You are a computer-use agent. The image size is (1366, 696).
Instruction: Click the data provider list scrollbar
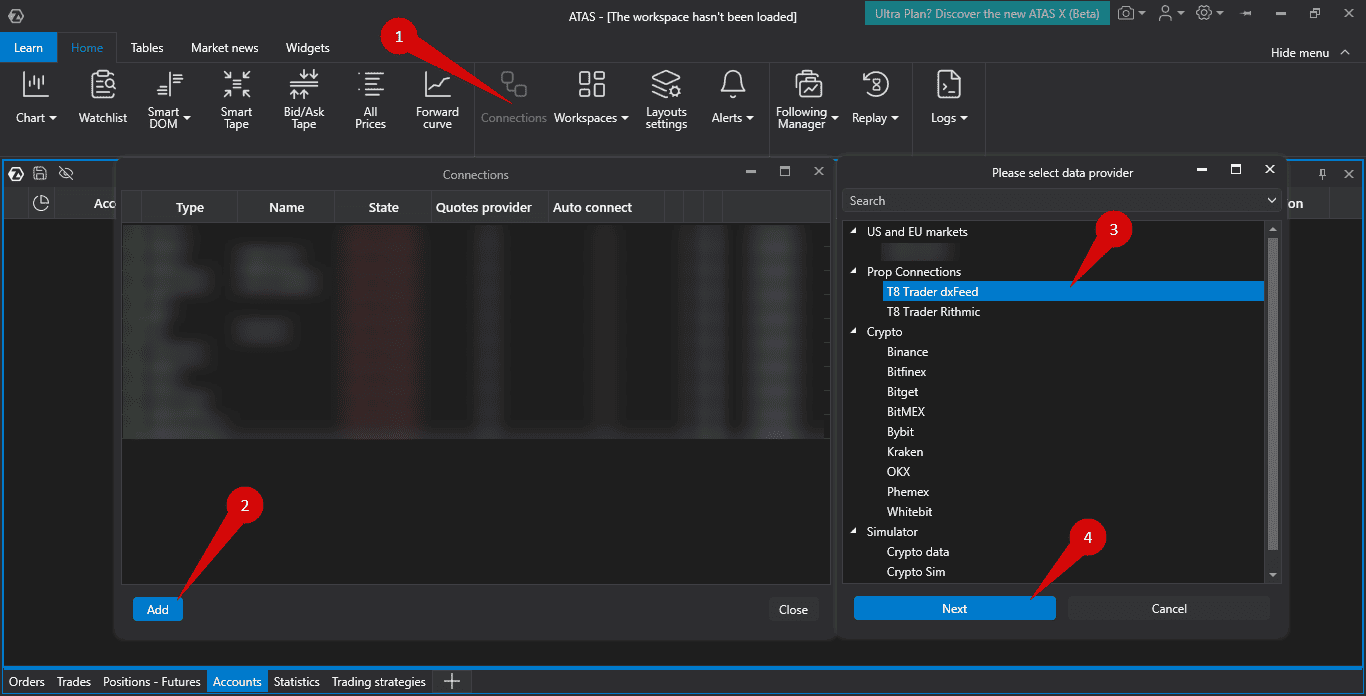coord(1273,393)
